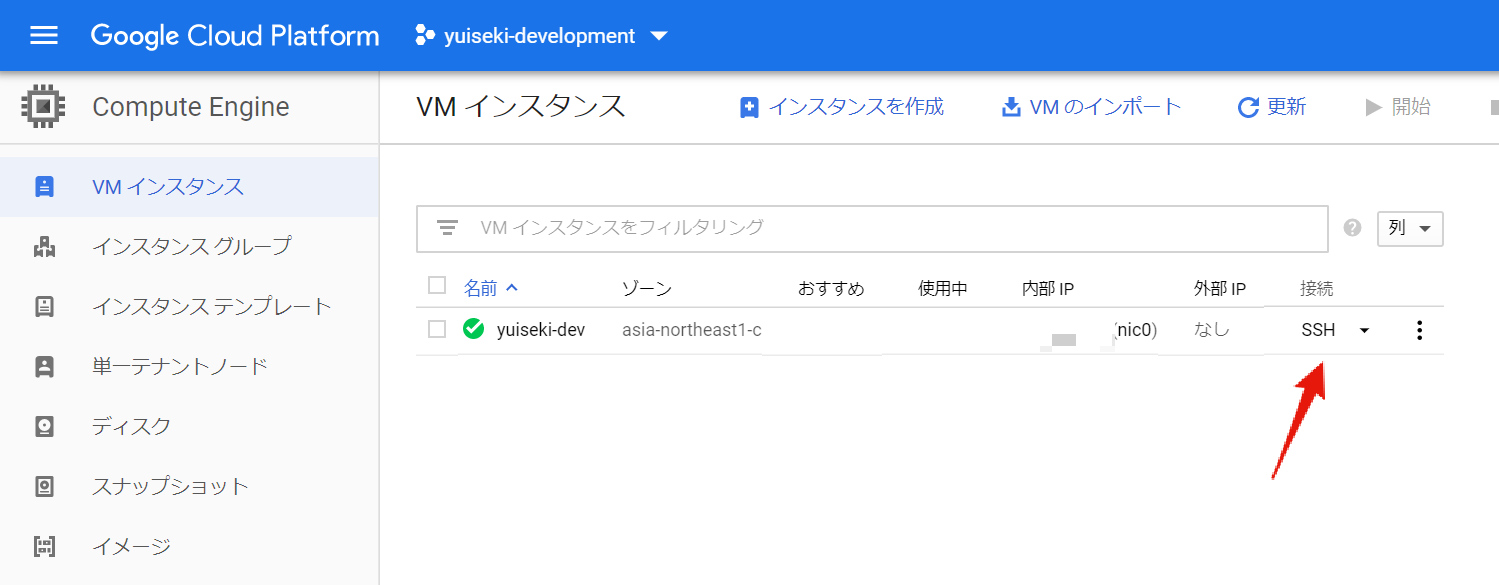Click the ディスク sidebar icon
The width and height of the screenshot is (1499, 585).
coord(44,427)
